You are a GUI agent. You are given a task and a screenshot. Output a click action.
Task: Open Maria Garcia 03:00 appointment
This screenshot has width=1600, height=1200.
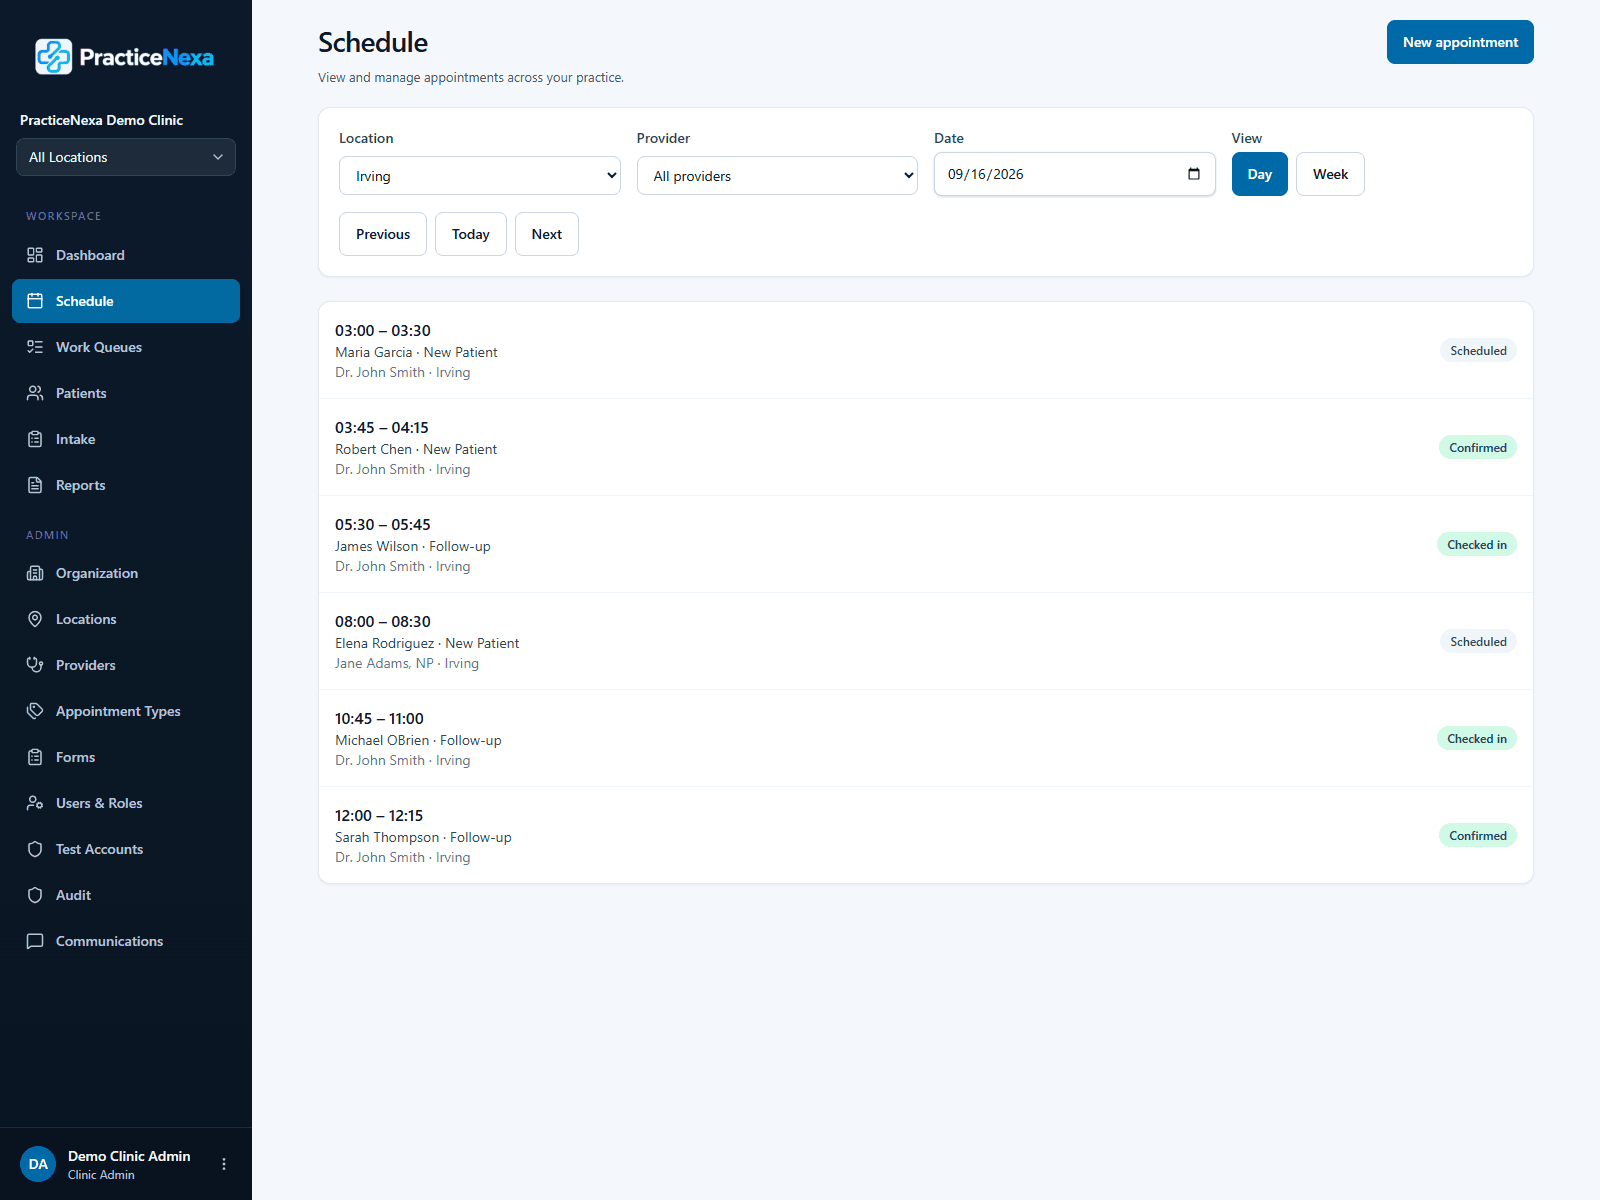[x=926, y=351]
